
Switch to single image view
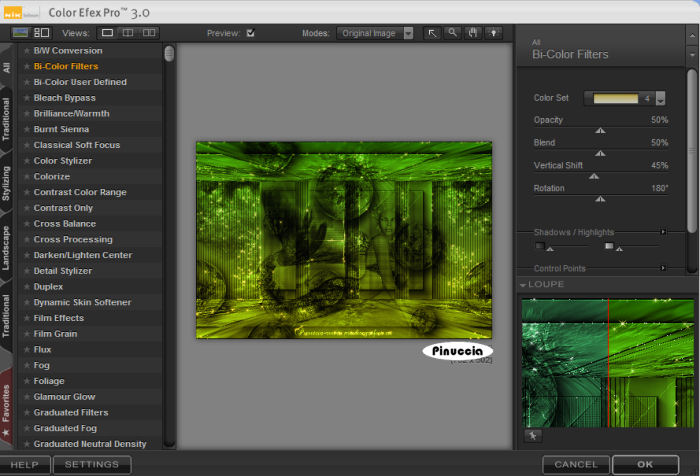(108, 33)
